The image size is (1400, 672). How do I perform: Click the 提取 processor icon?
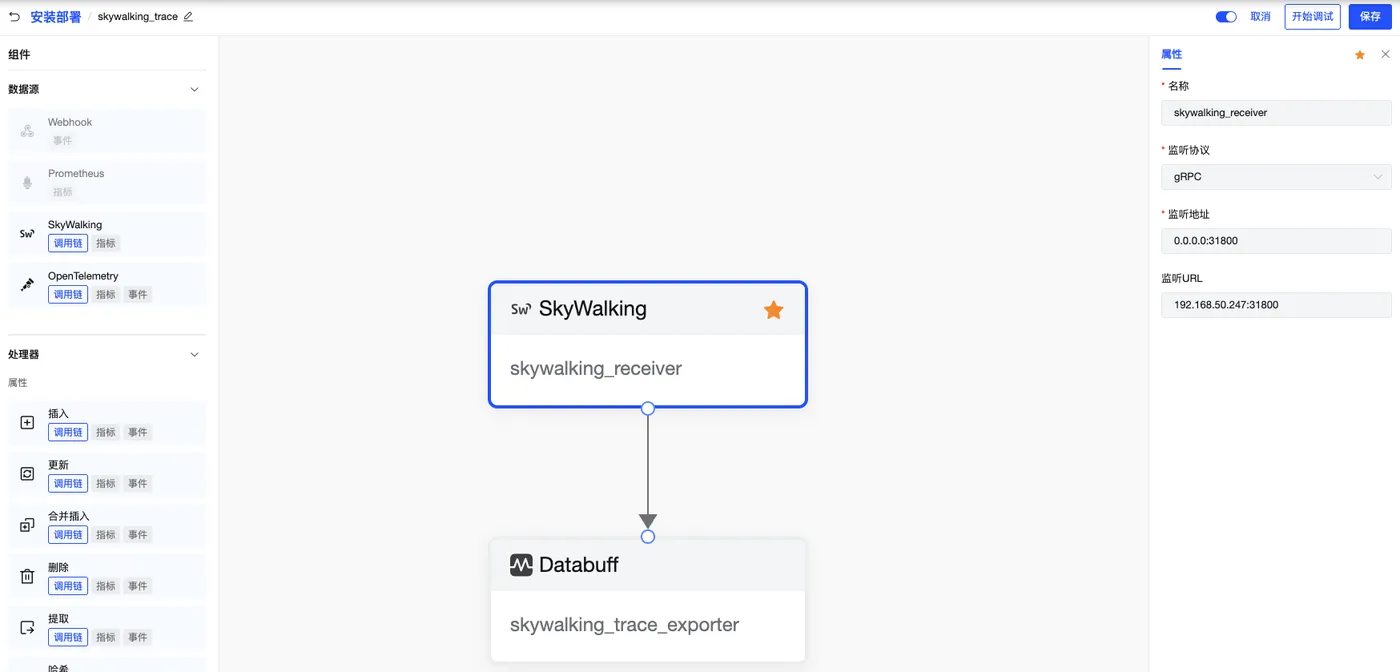(x=27, y=628)
